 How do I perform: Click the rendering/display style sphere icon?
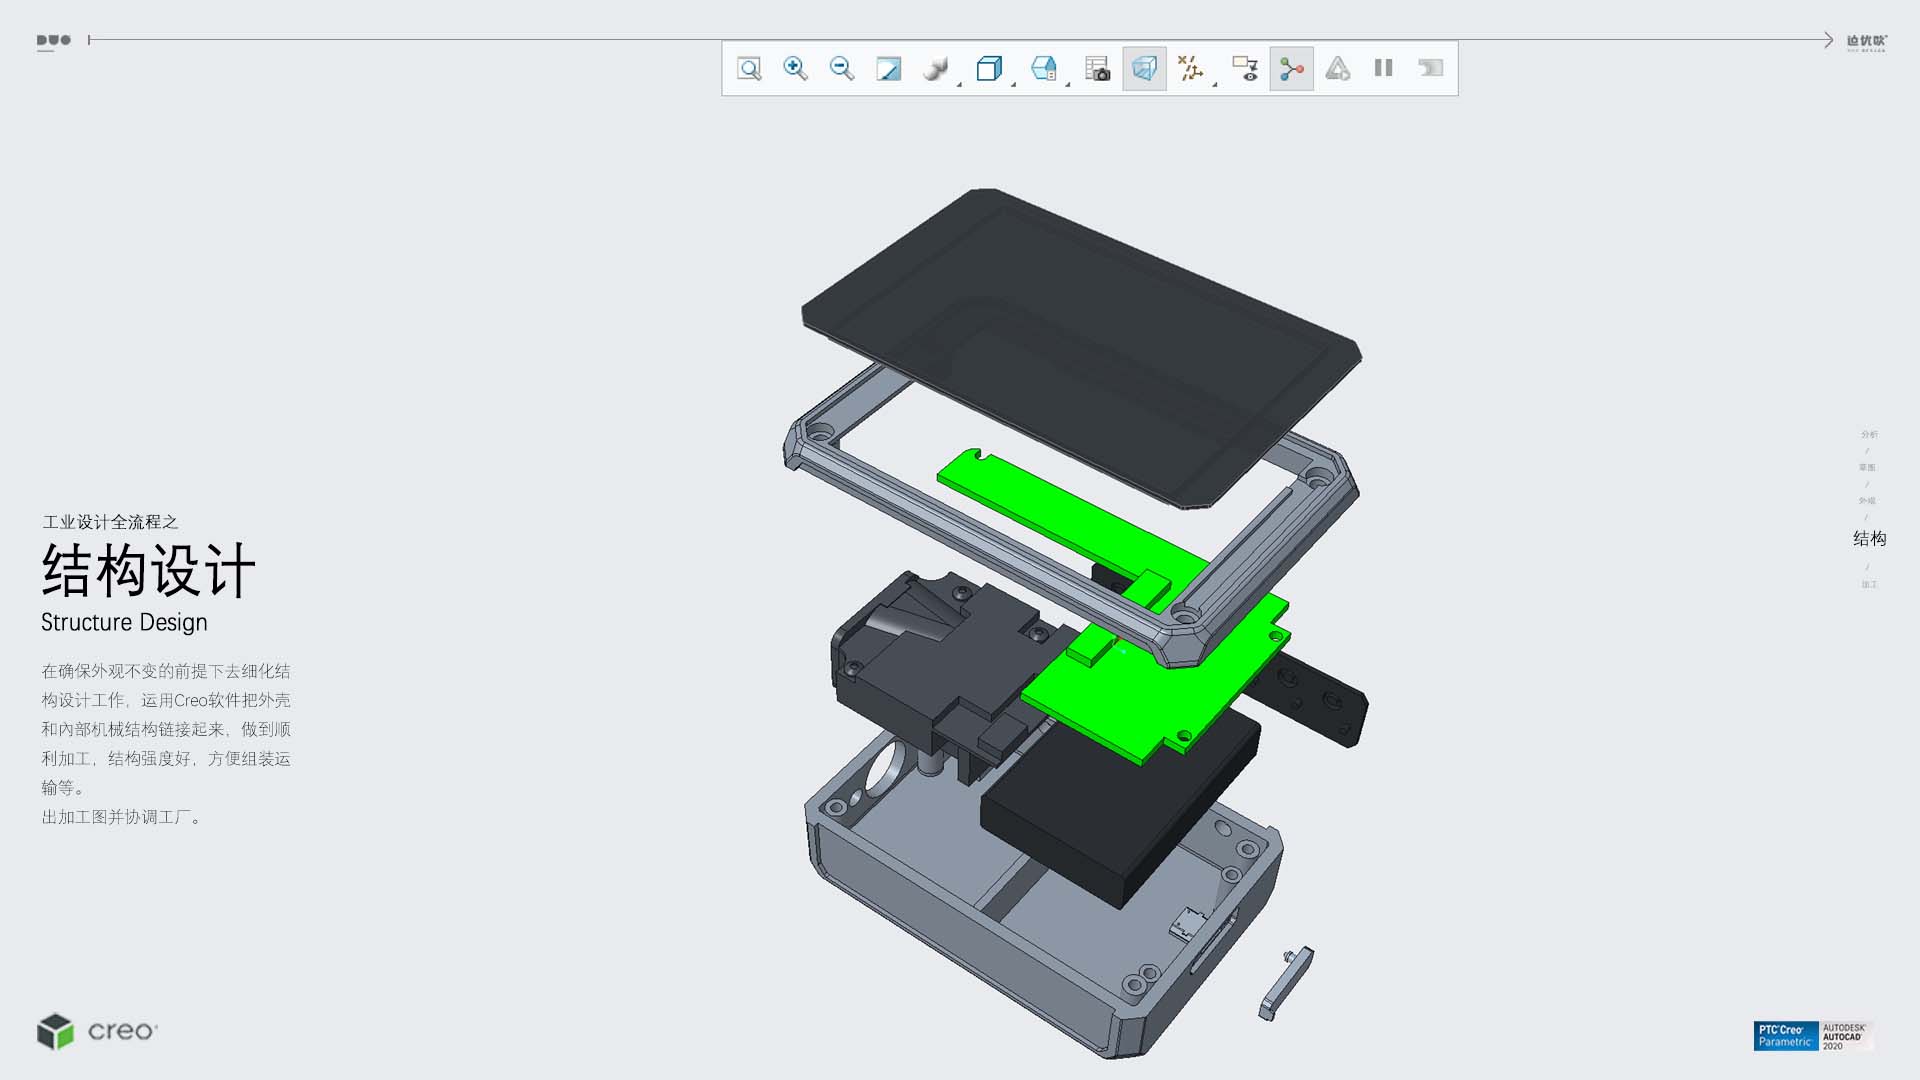click(x=935, y=68)
